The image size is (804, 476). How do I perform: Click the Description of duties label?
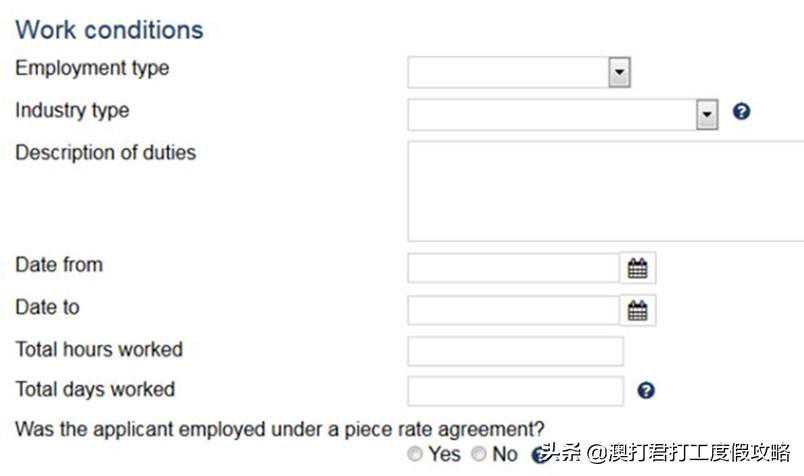point(105,153)
